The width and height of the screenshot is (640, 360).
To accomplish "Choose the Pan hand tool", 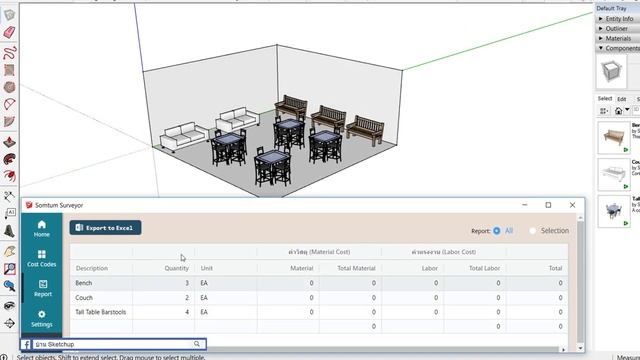I will pyautogui.click(x=9, y=251).
